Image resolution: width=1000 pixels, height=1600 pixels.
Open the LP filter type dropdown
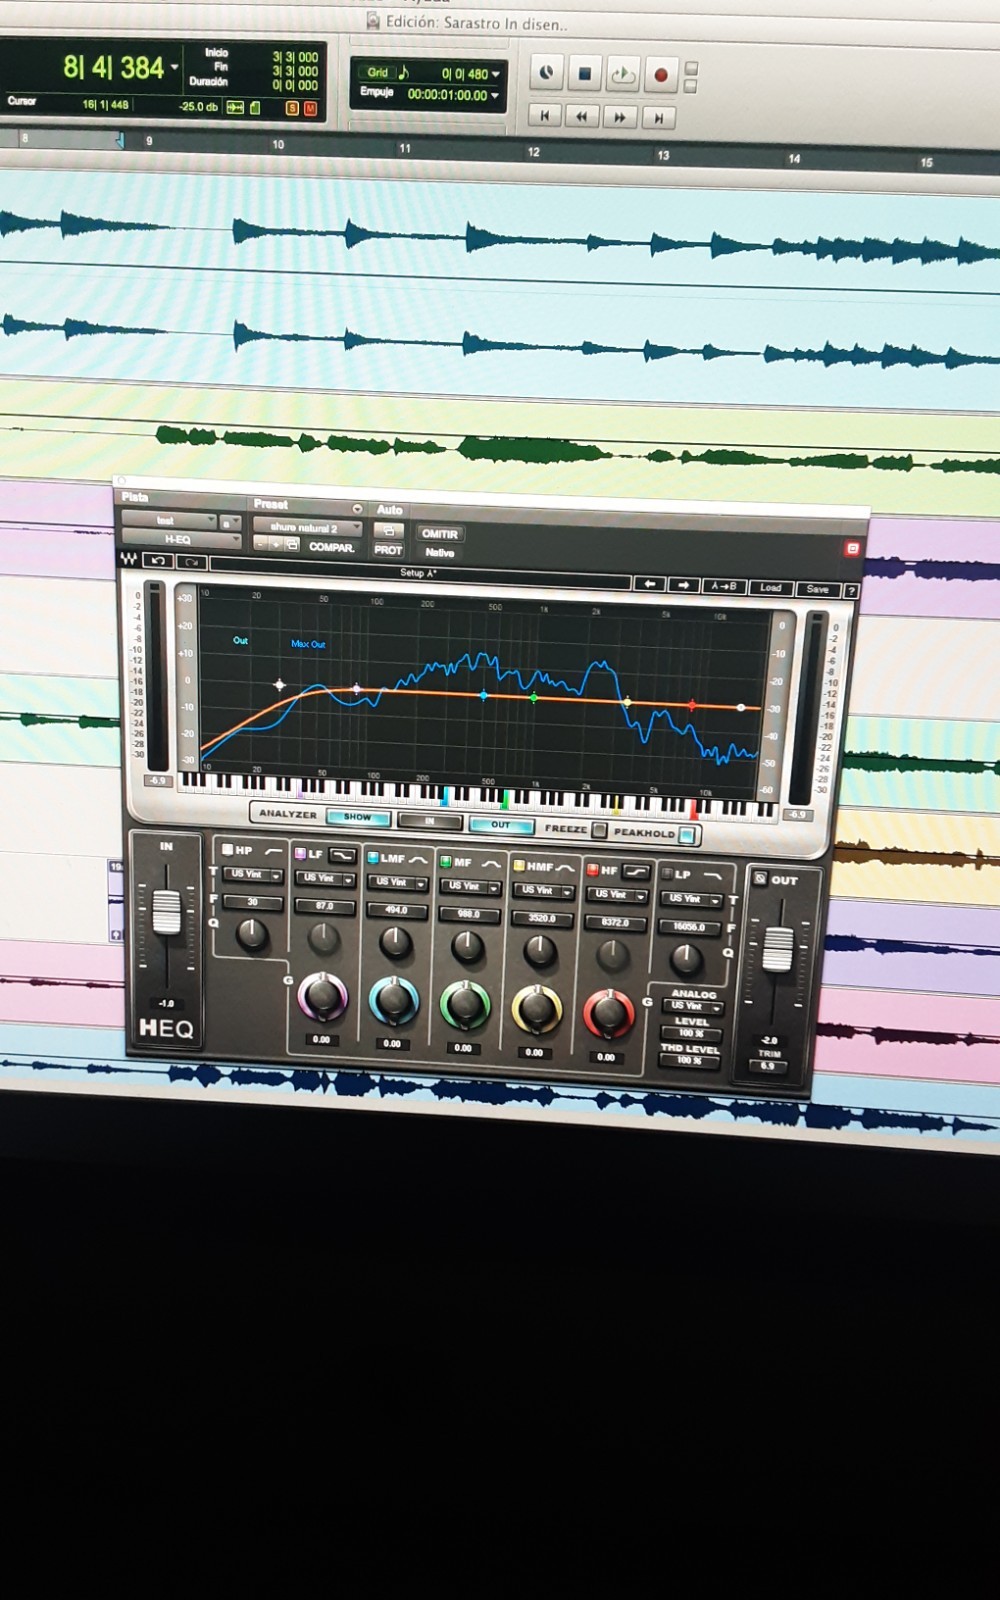pos(691,900)
